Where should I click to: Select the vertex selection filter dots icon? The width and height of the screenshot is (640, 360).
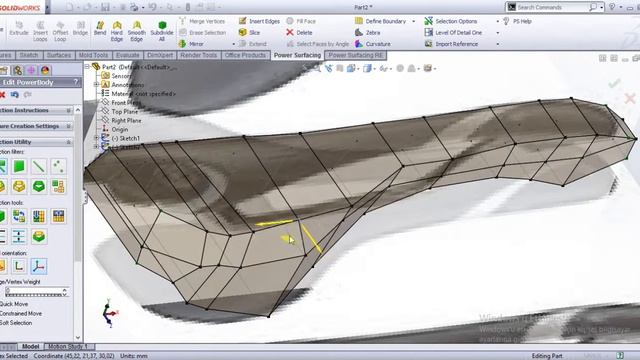pos(58,166)
